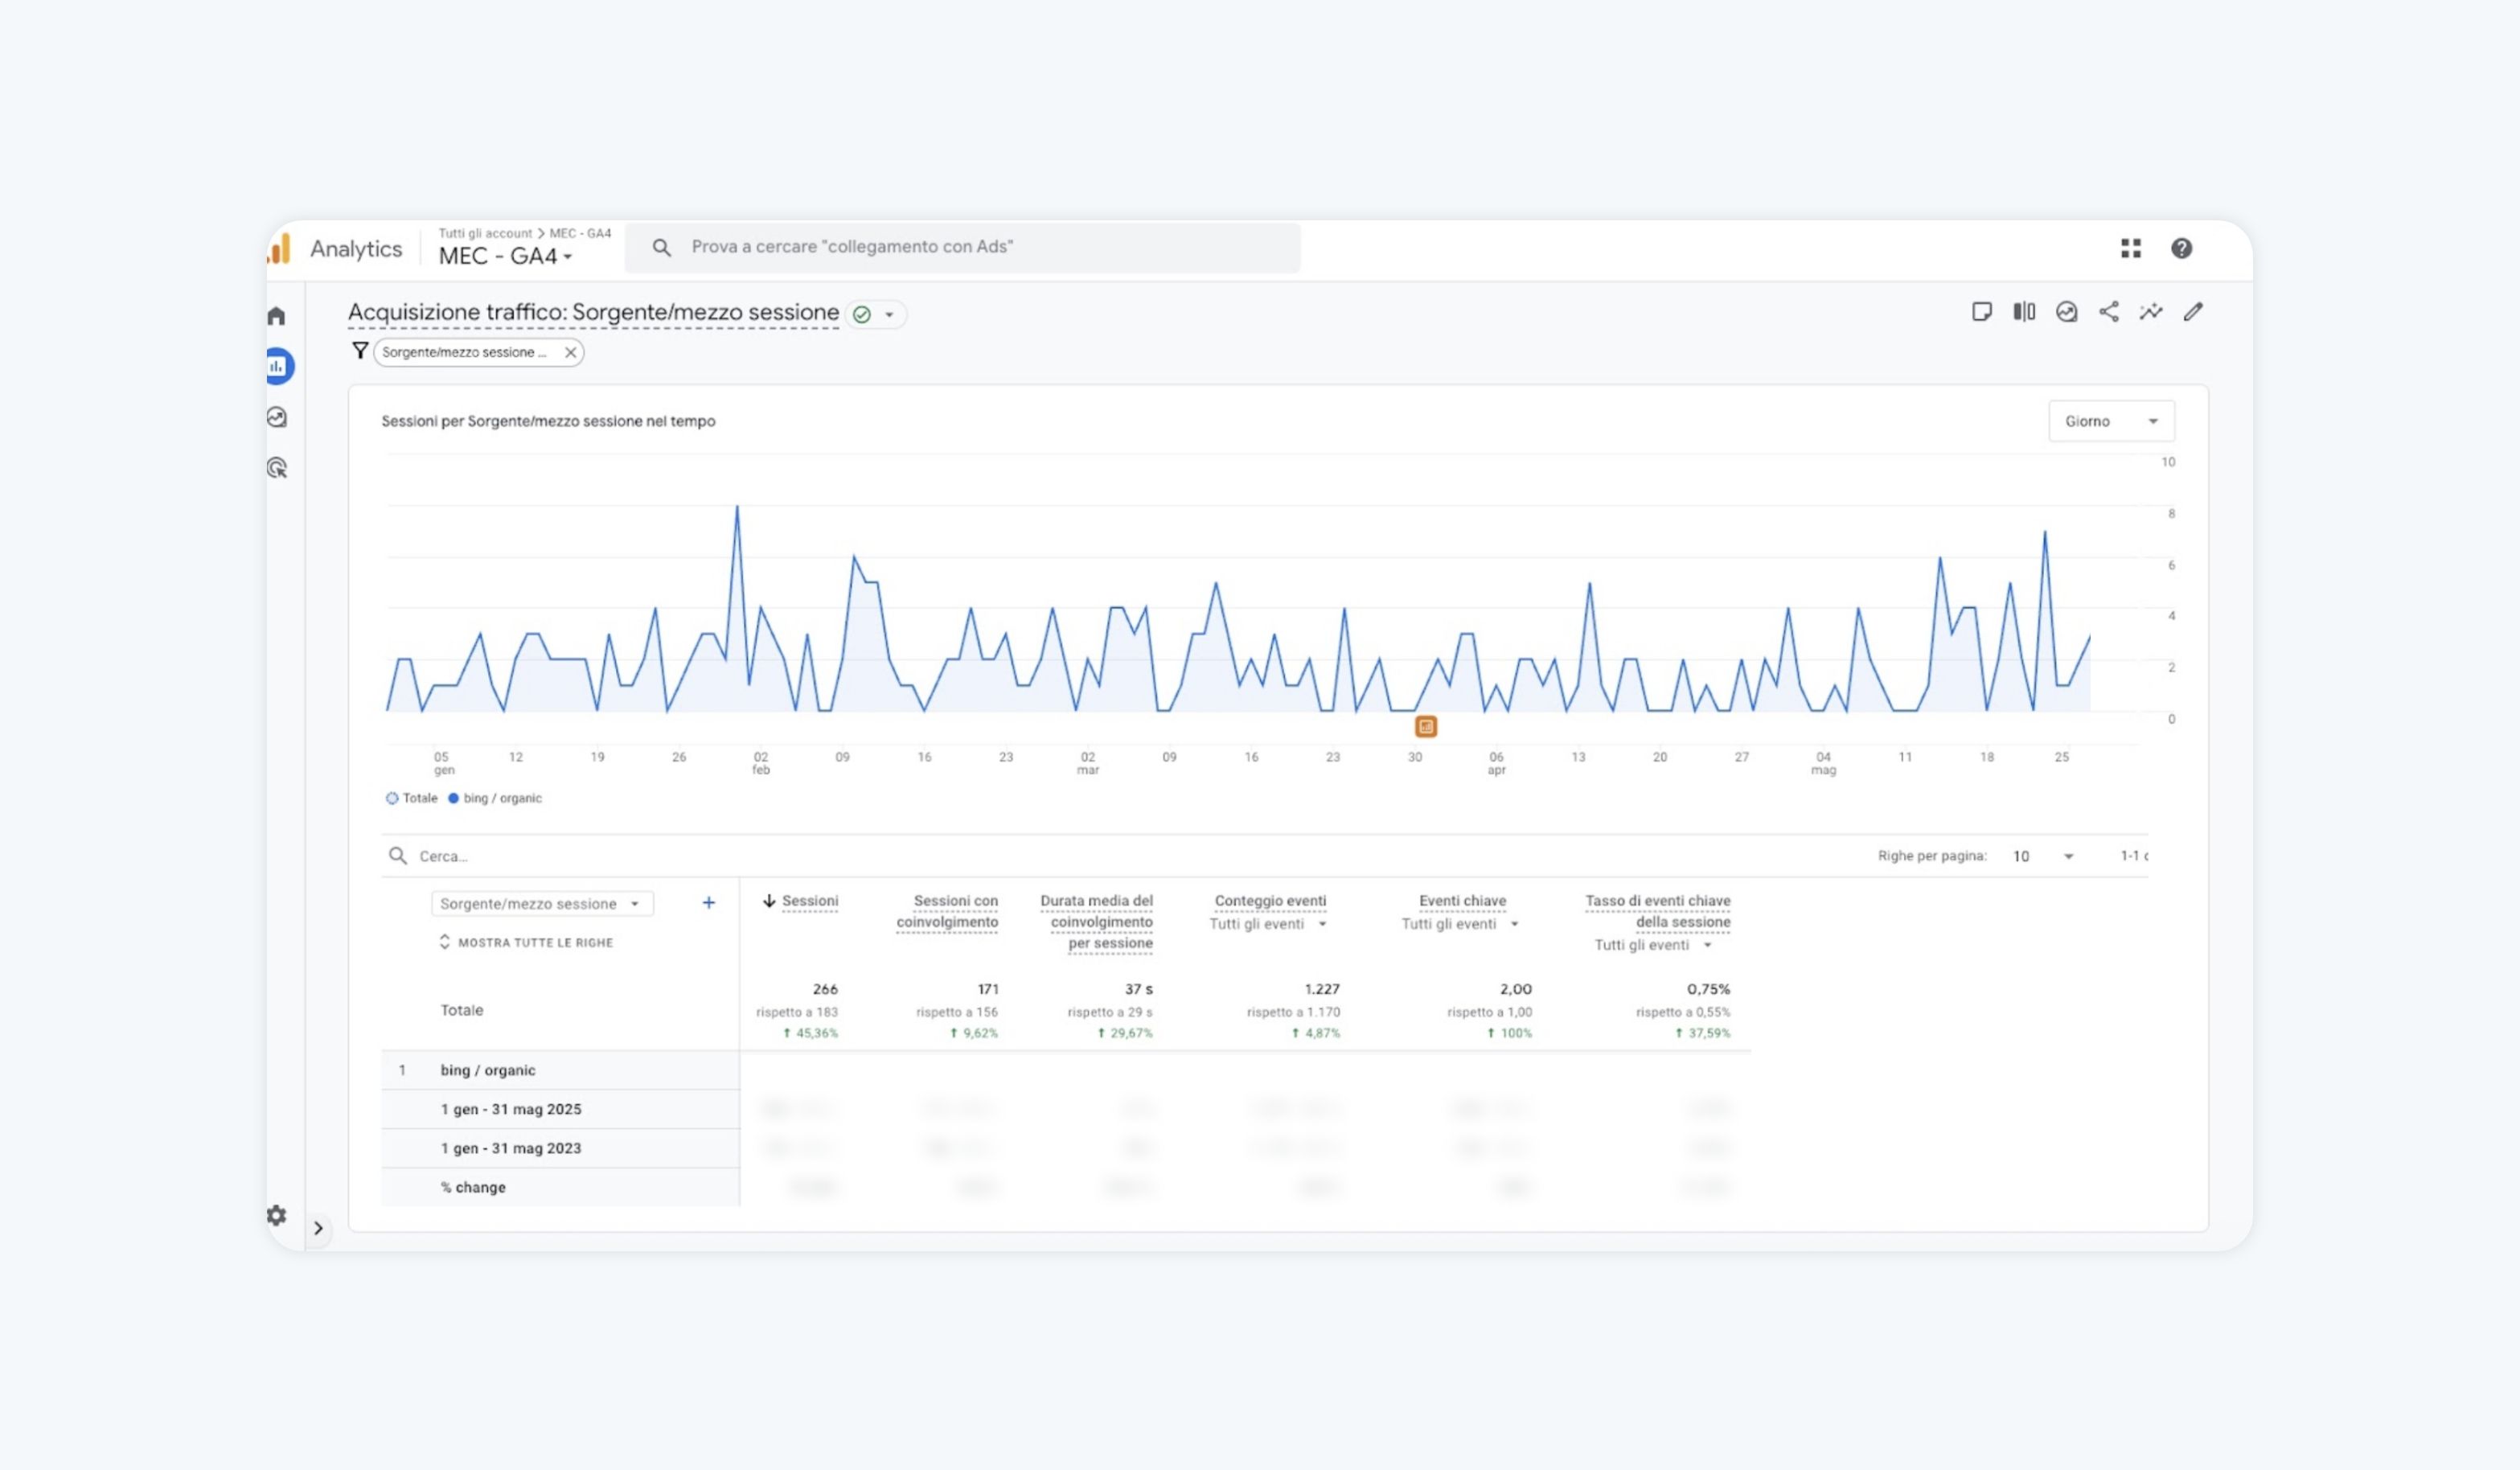This screenshot has height=1470, width=2520.
Task: Go to Home in the sidebar
Action: click(x=277, y=316)
